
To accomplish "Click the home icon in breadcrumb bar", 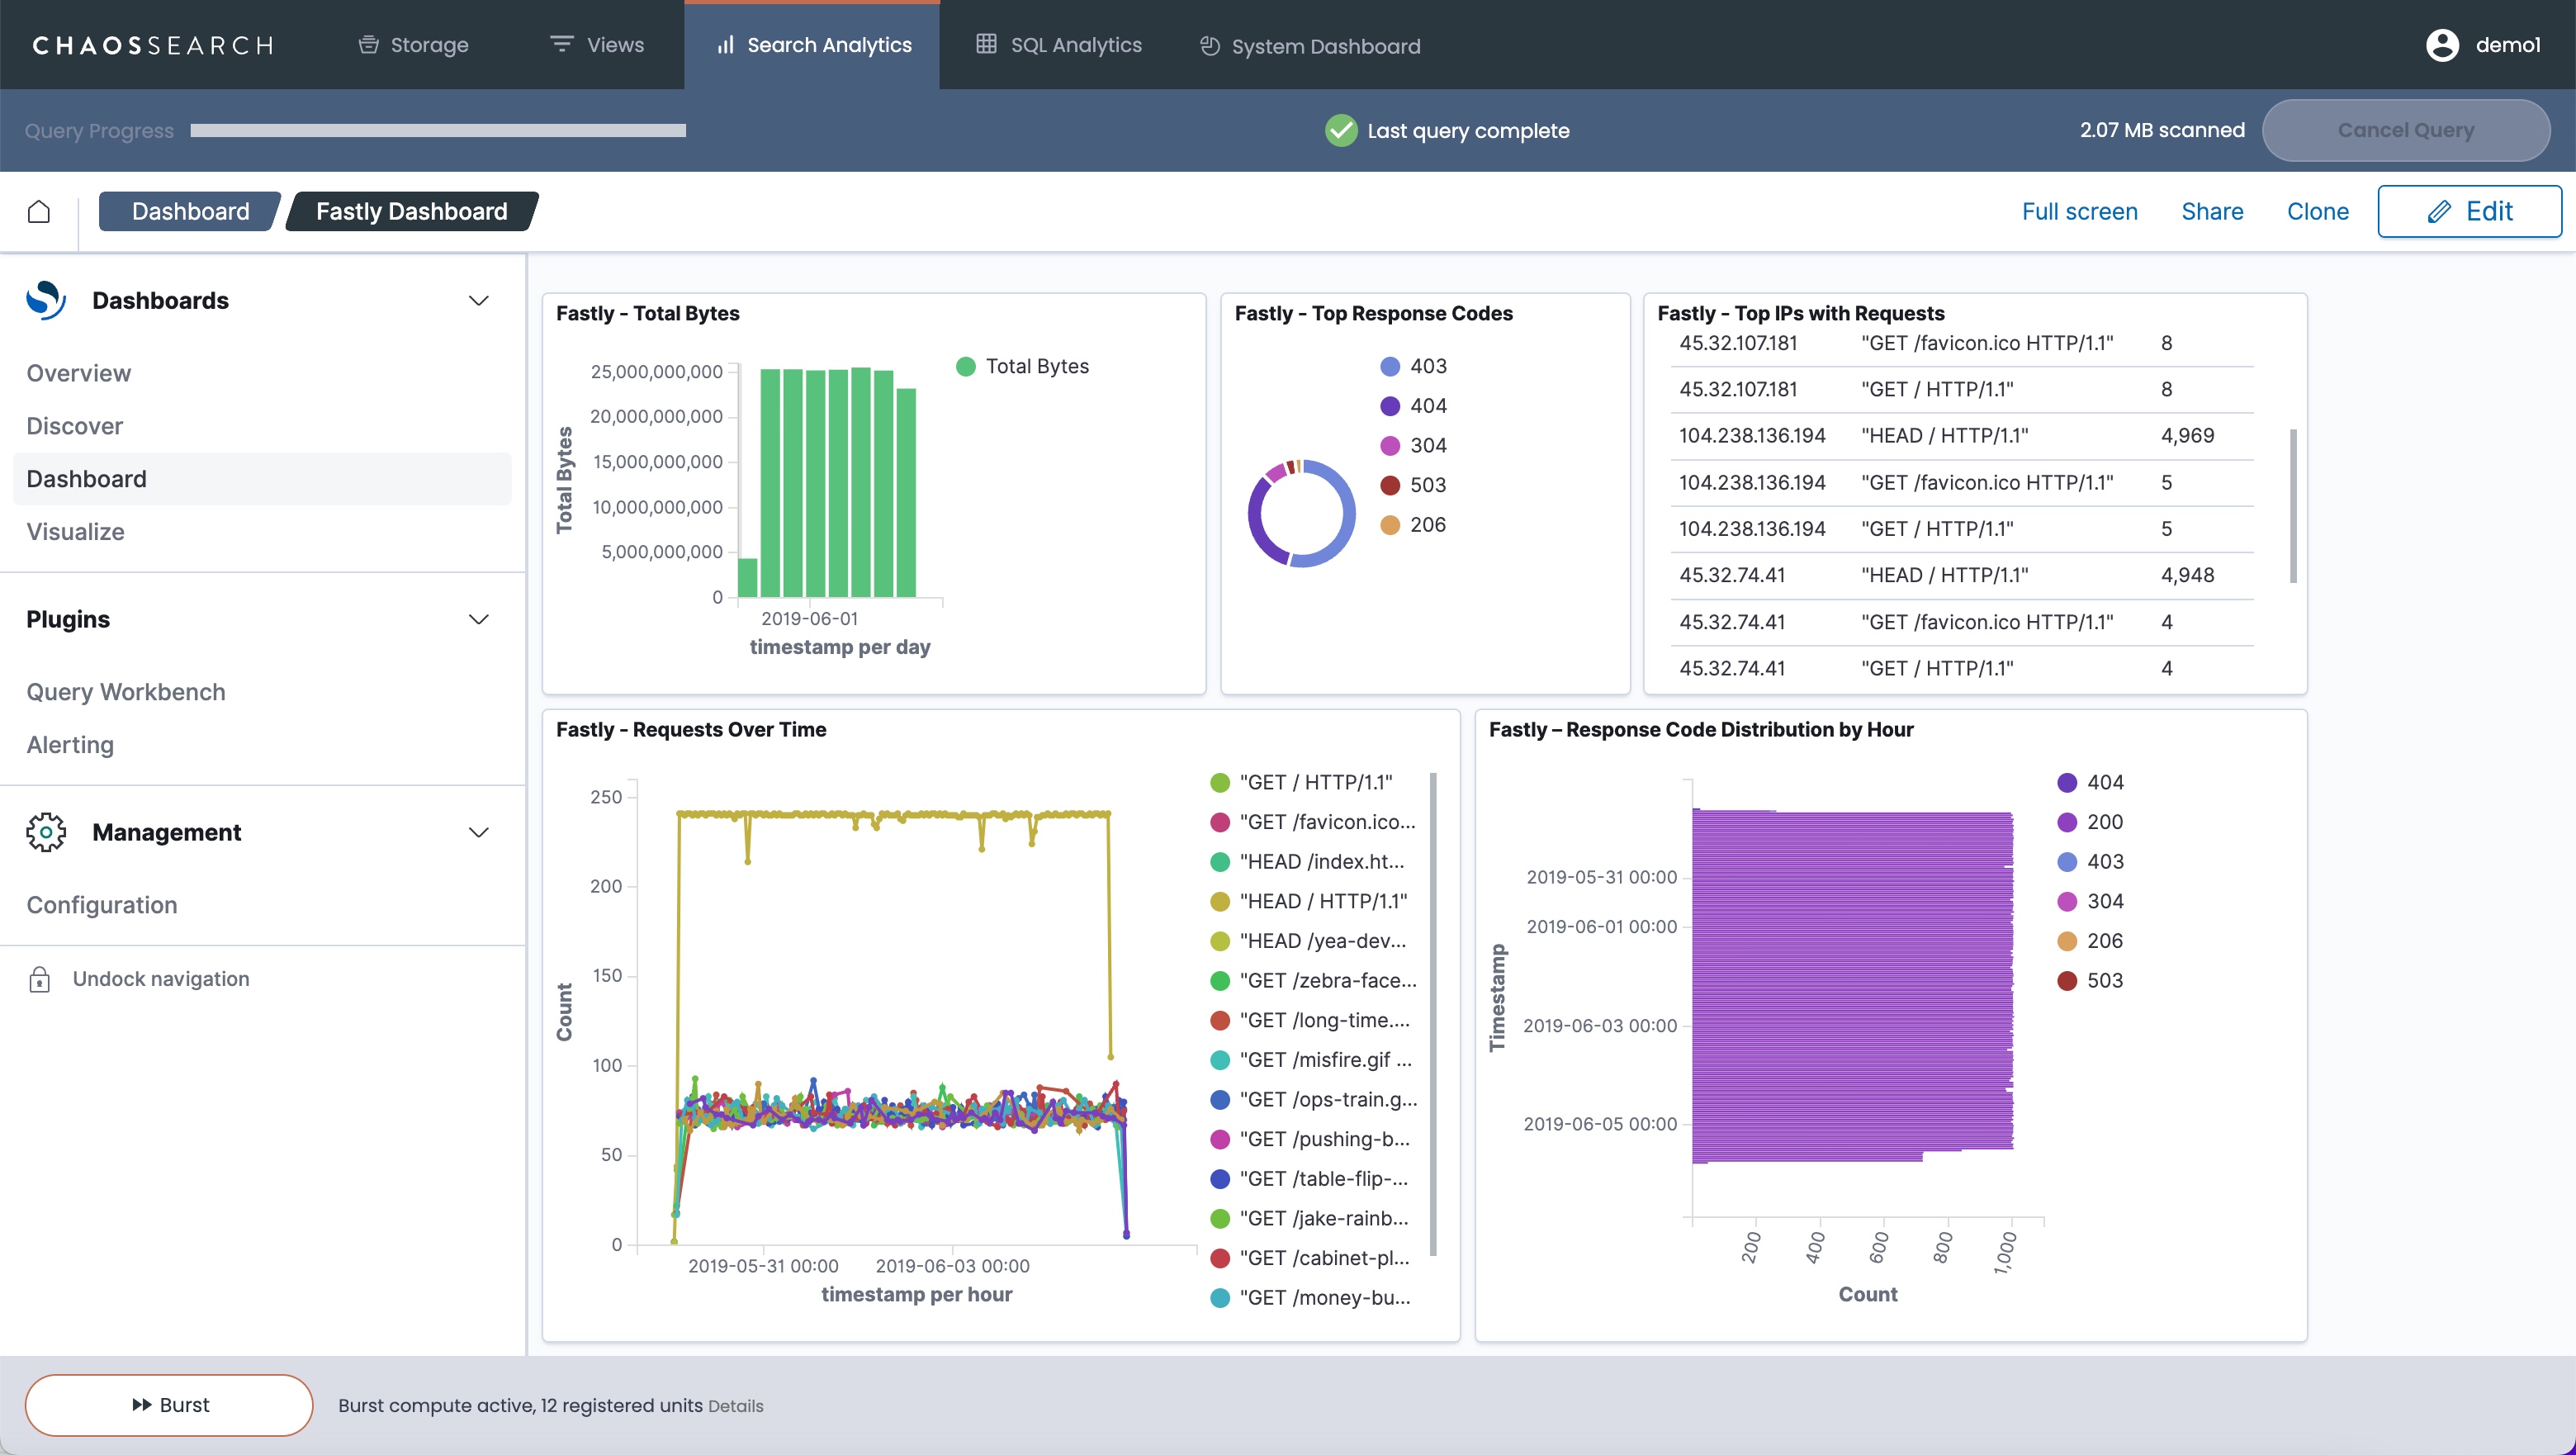I will point(39,211).
